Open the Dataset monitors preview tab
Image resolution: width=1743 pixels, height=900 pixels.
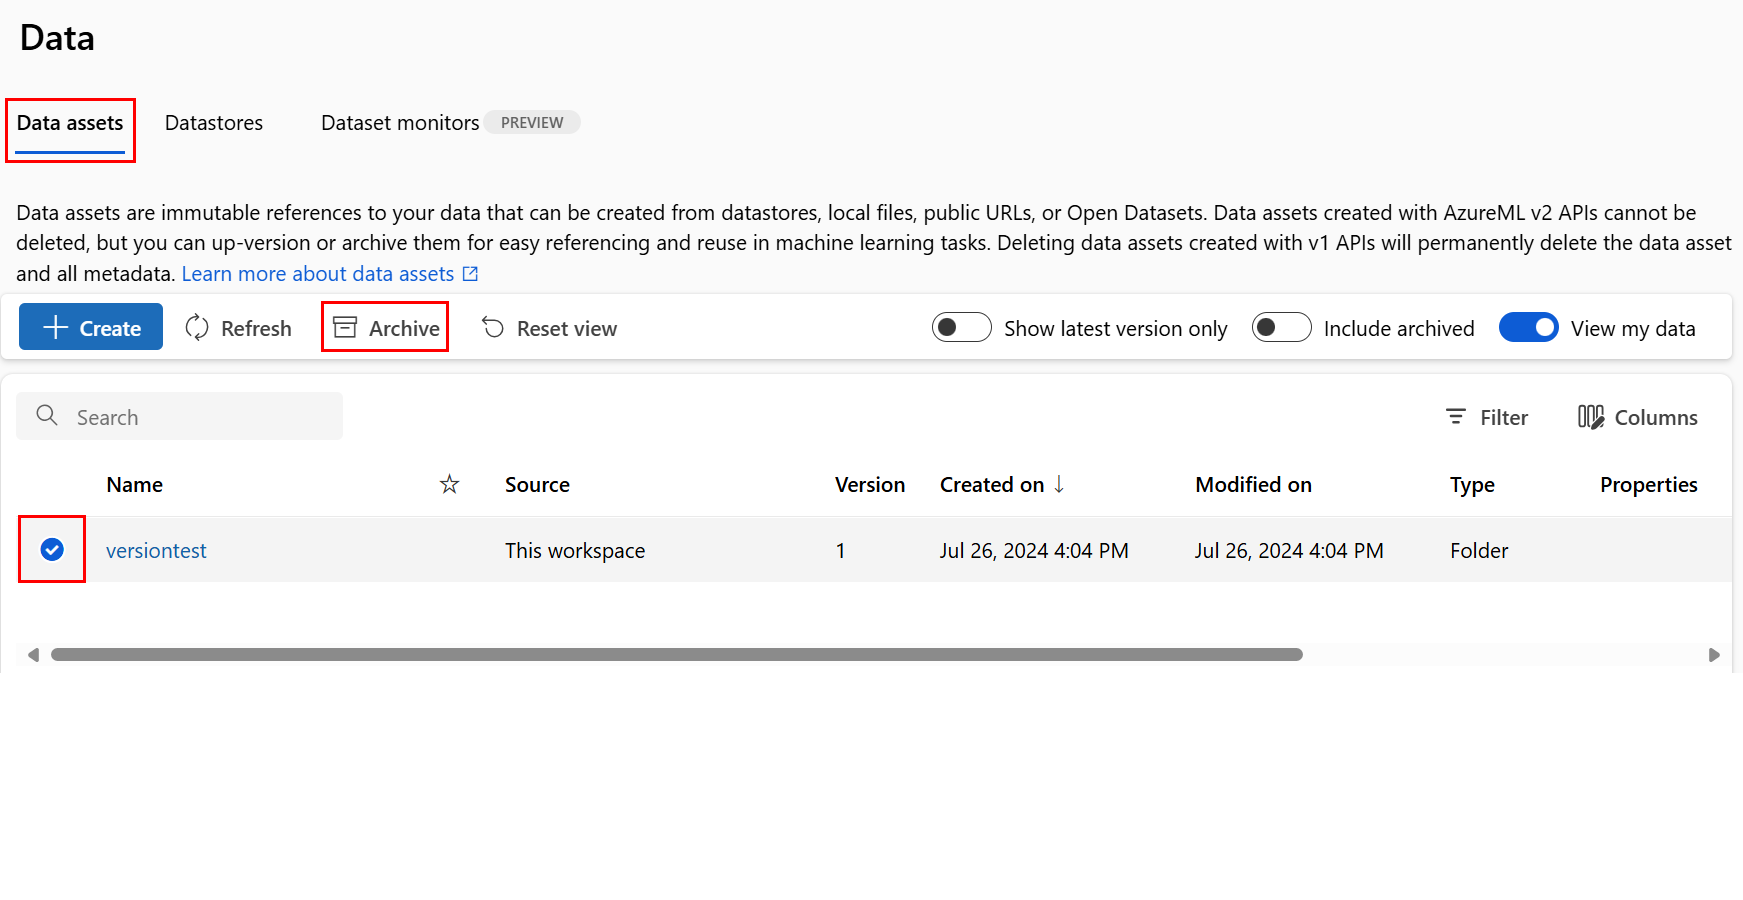400,122
